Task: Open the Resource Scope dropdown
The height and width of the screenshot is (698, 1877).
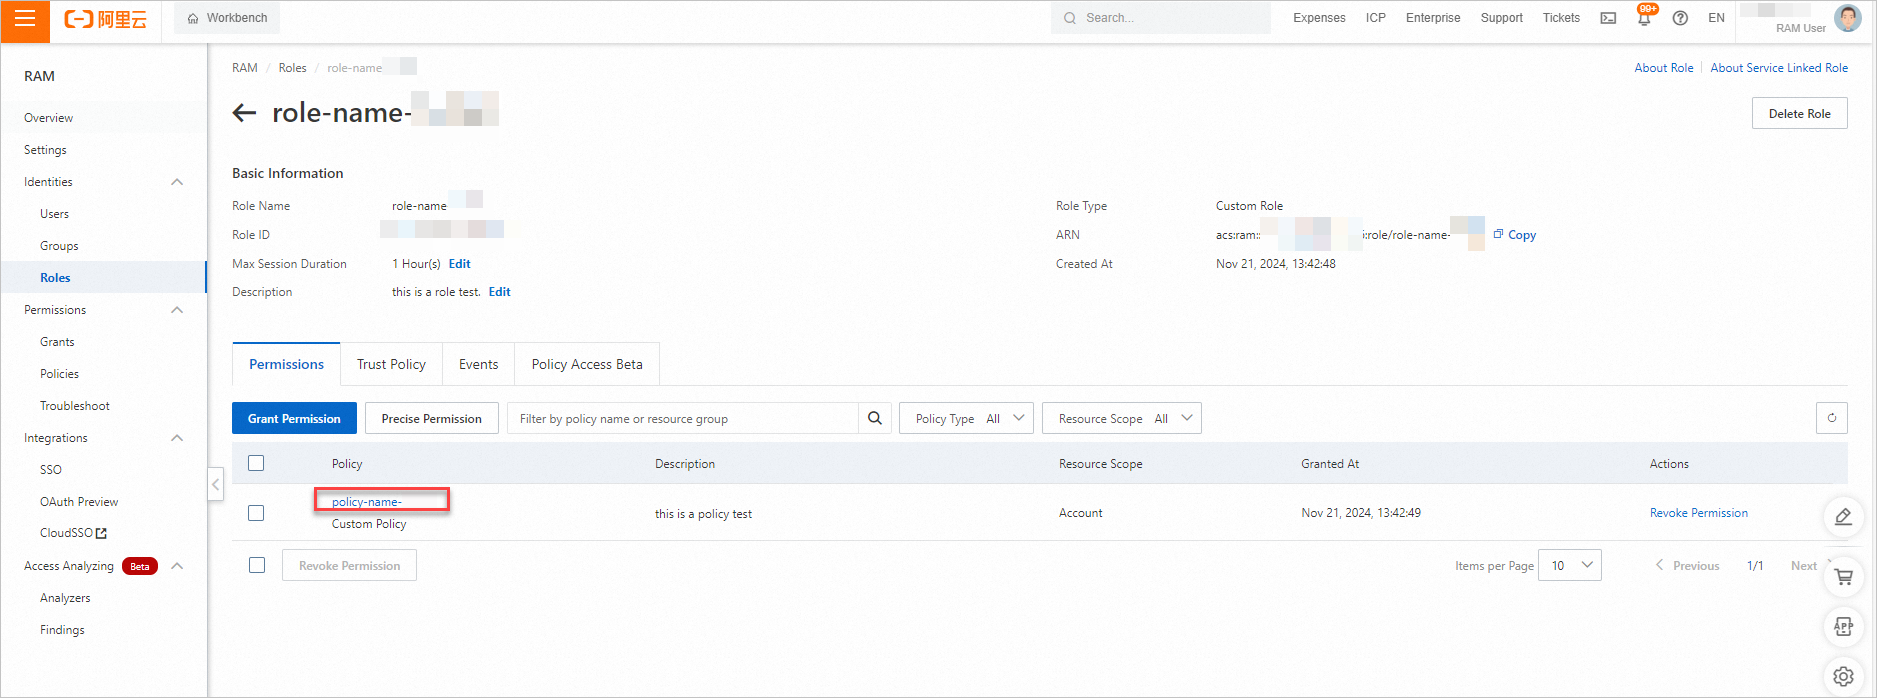Action: (x=1121, y=418)
